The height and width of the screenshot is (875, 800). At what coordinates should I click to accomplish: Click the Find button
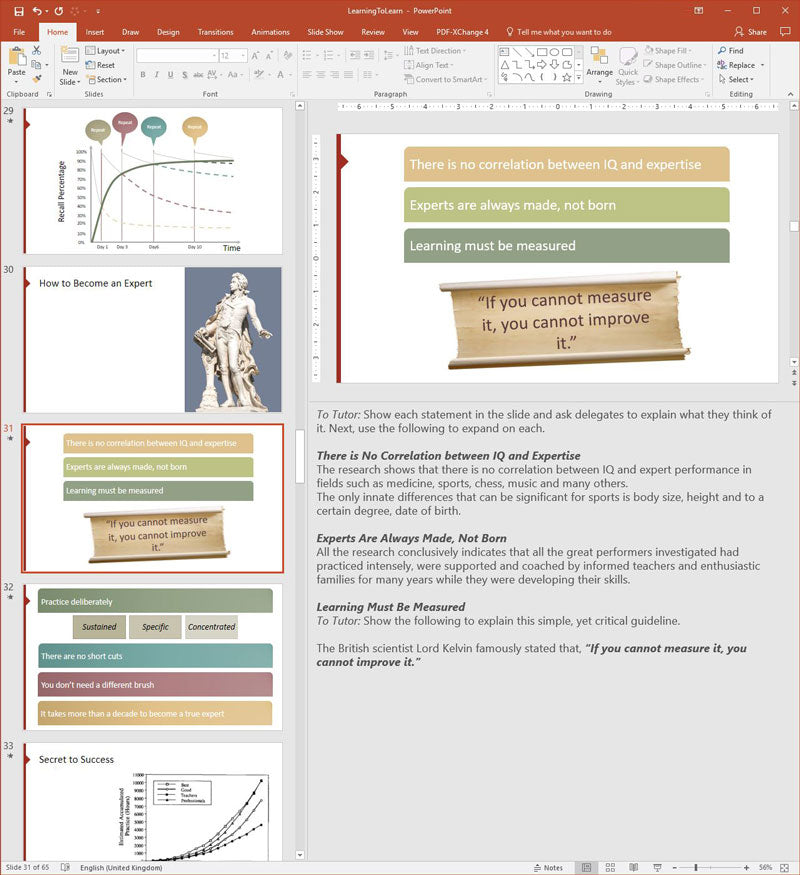pos(731,51)
